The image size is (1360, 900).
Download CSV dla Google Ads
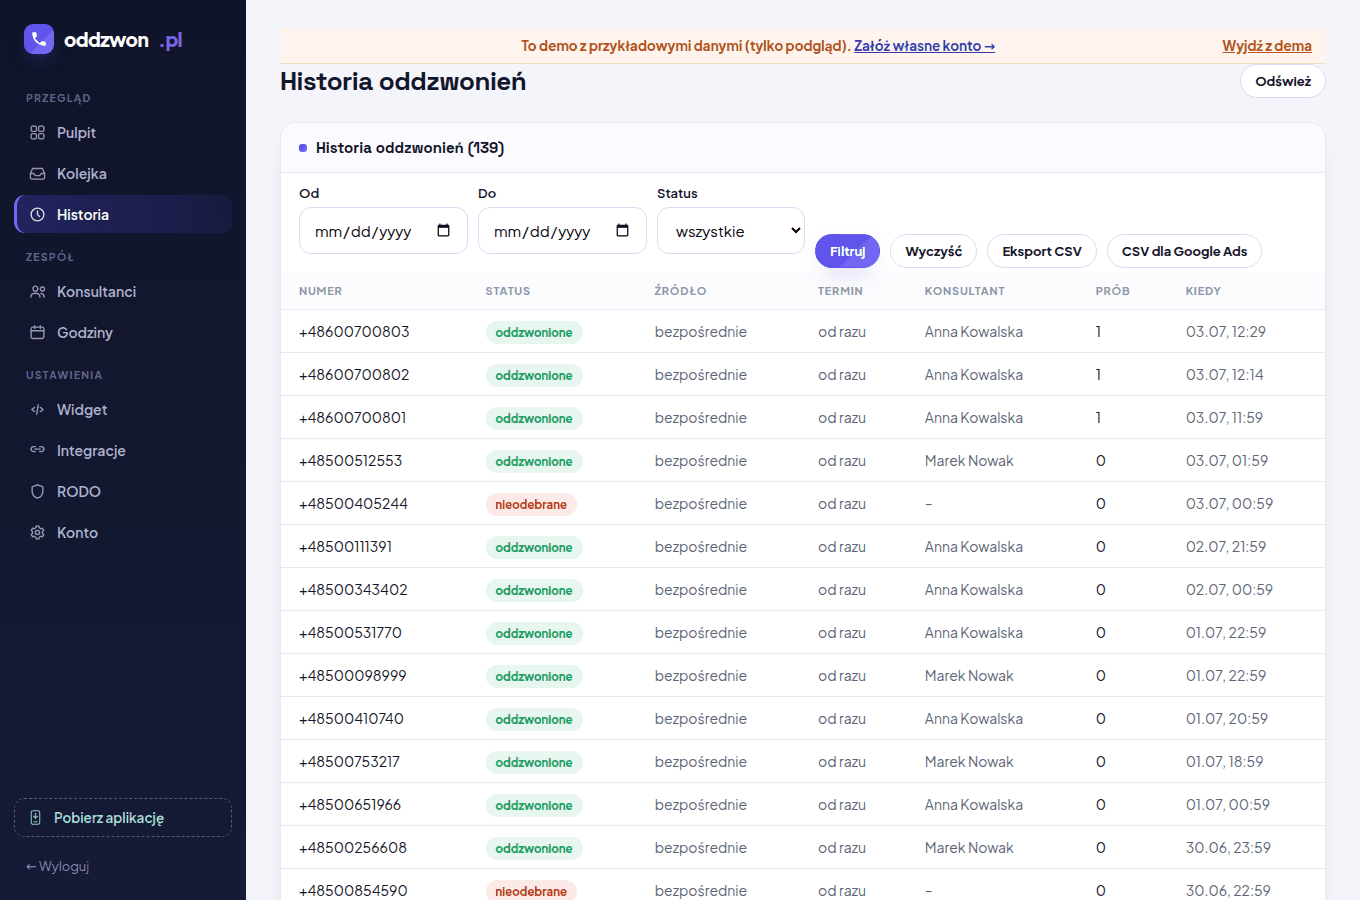click(1184, 251)
